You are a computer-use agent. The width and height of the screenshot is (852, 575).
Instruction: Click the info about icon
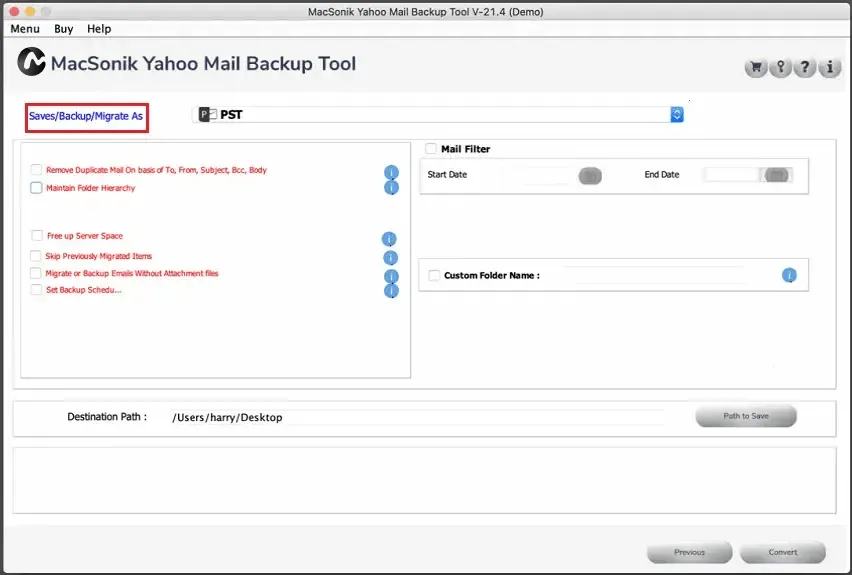tap(830, 68)
